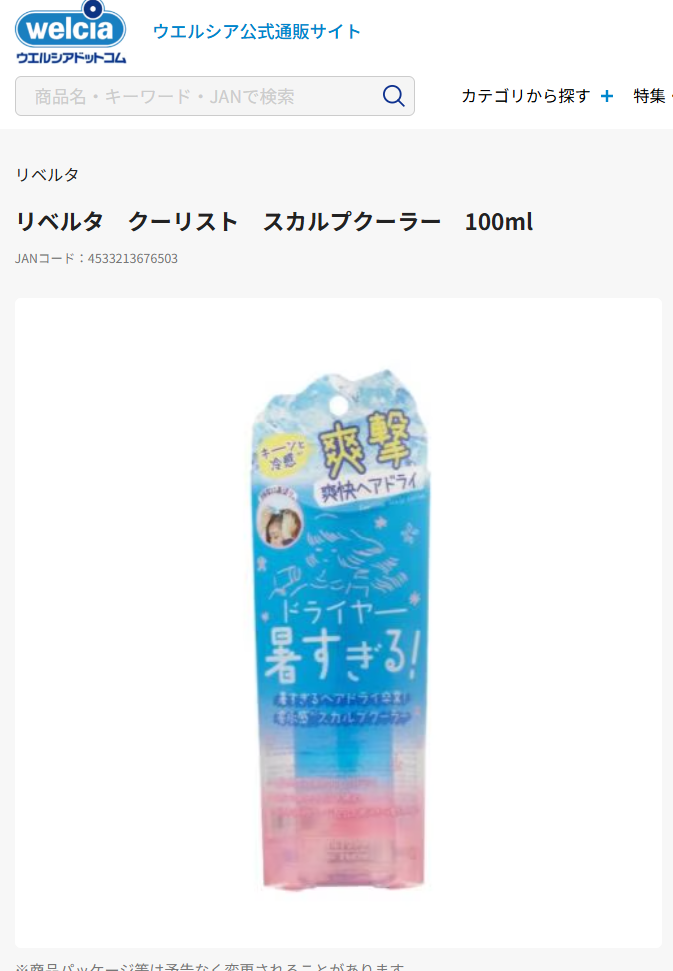Open the ウエルシア公式通販サイト link
Image resolution: width=673 pixels, height=971 pixels.
point(257,32)
